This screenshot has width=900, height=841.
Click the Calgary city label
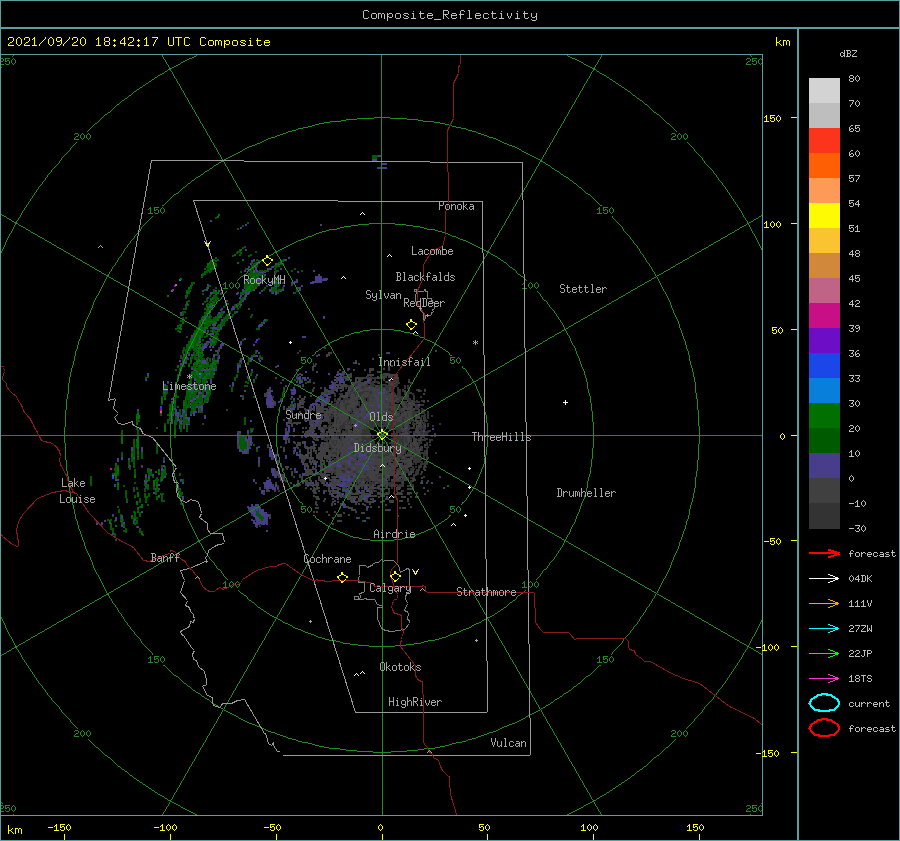coord(390,588)
